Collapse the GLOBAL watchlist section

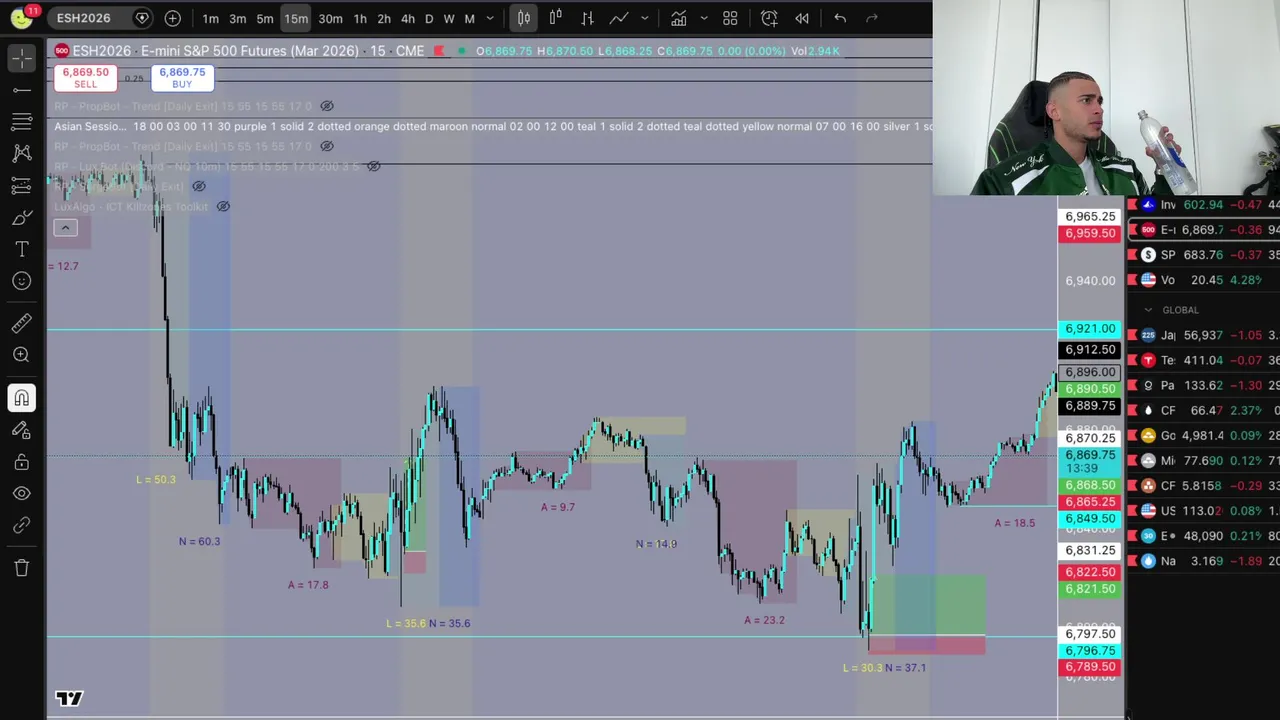point(1148,310)
